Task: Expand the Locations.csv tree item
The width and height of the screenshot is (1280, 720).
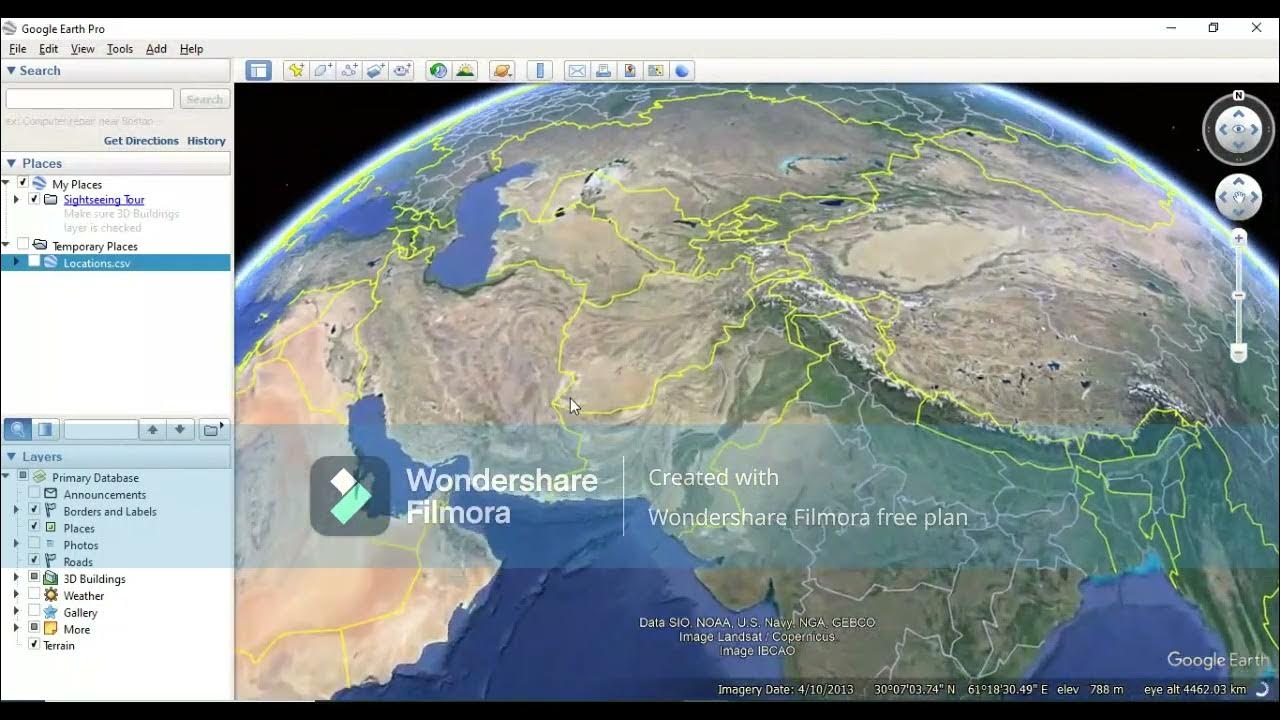Action: coord(16,262)
